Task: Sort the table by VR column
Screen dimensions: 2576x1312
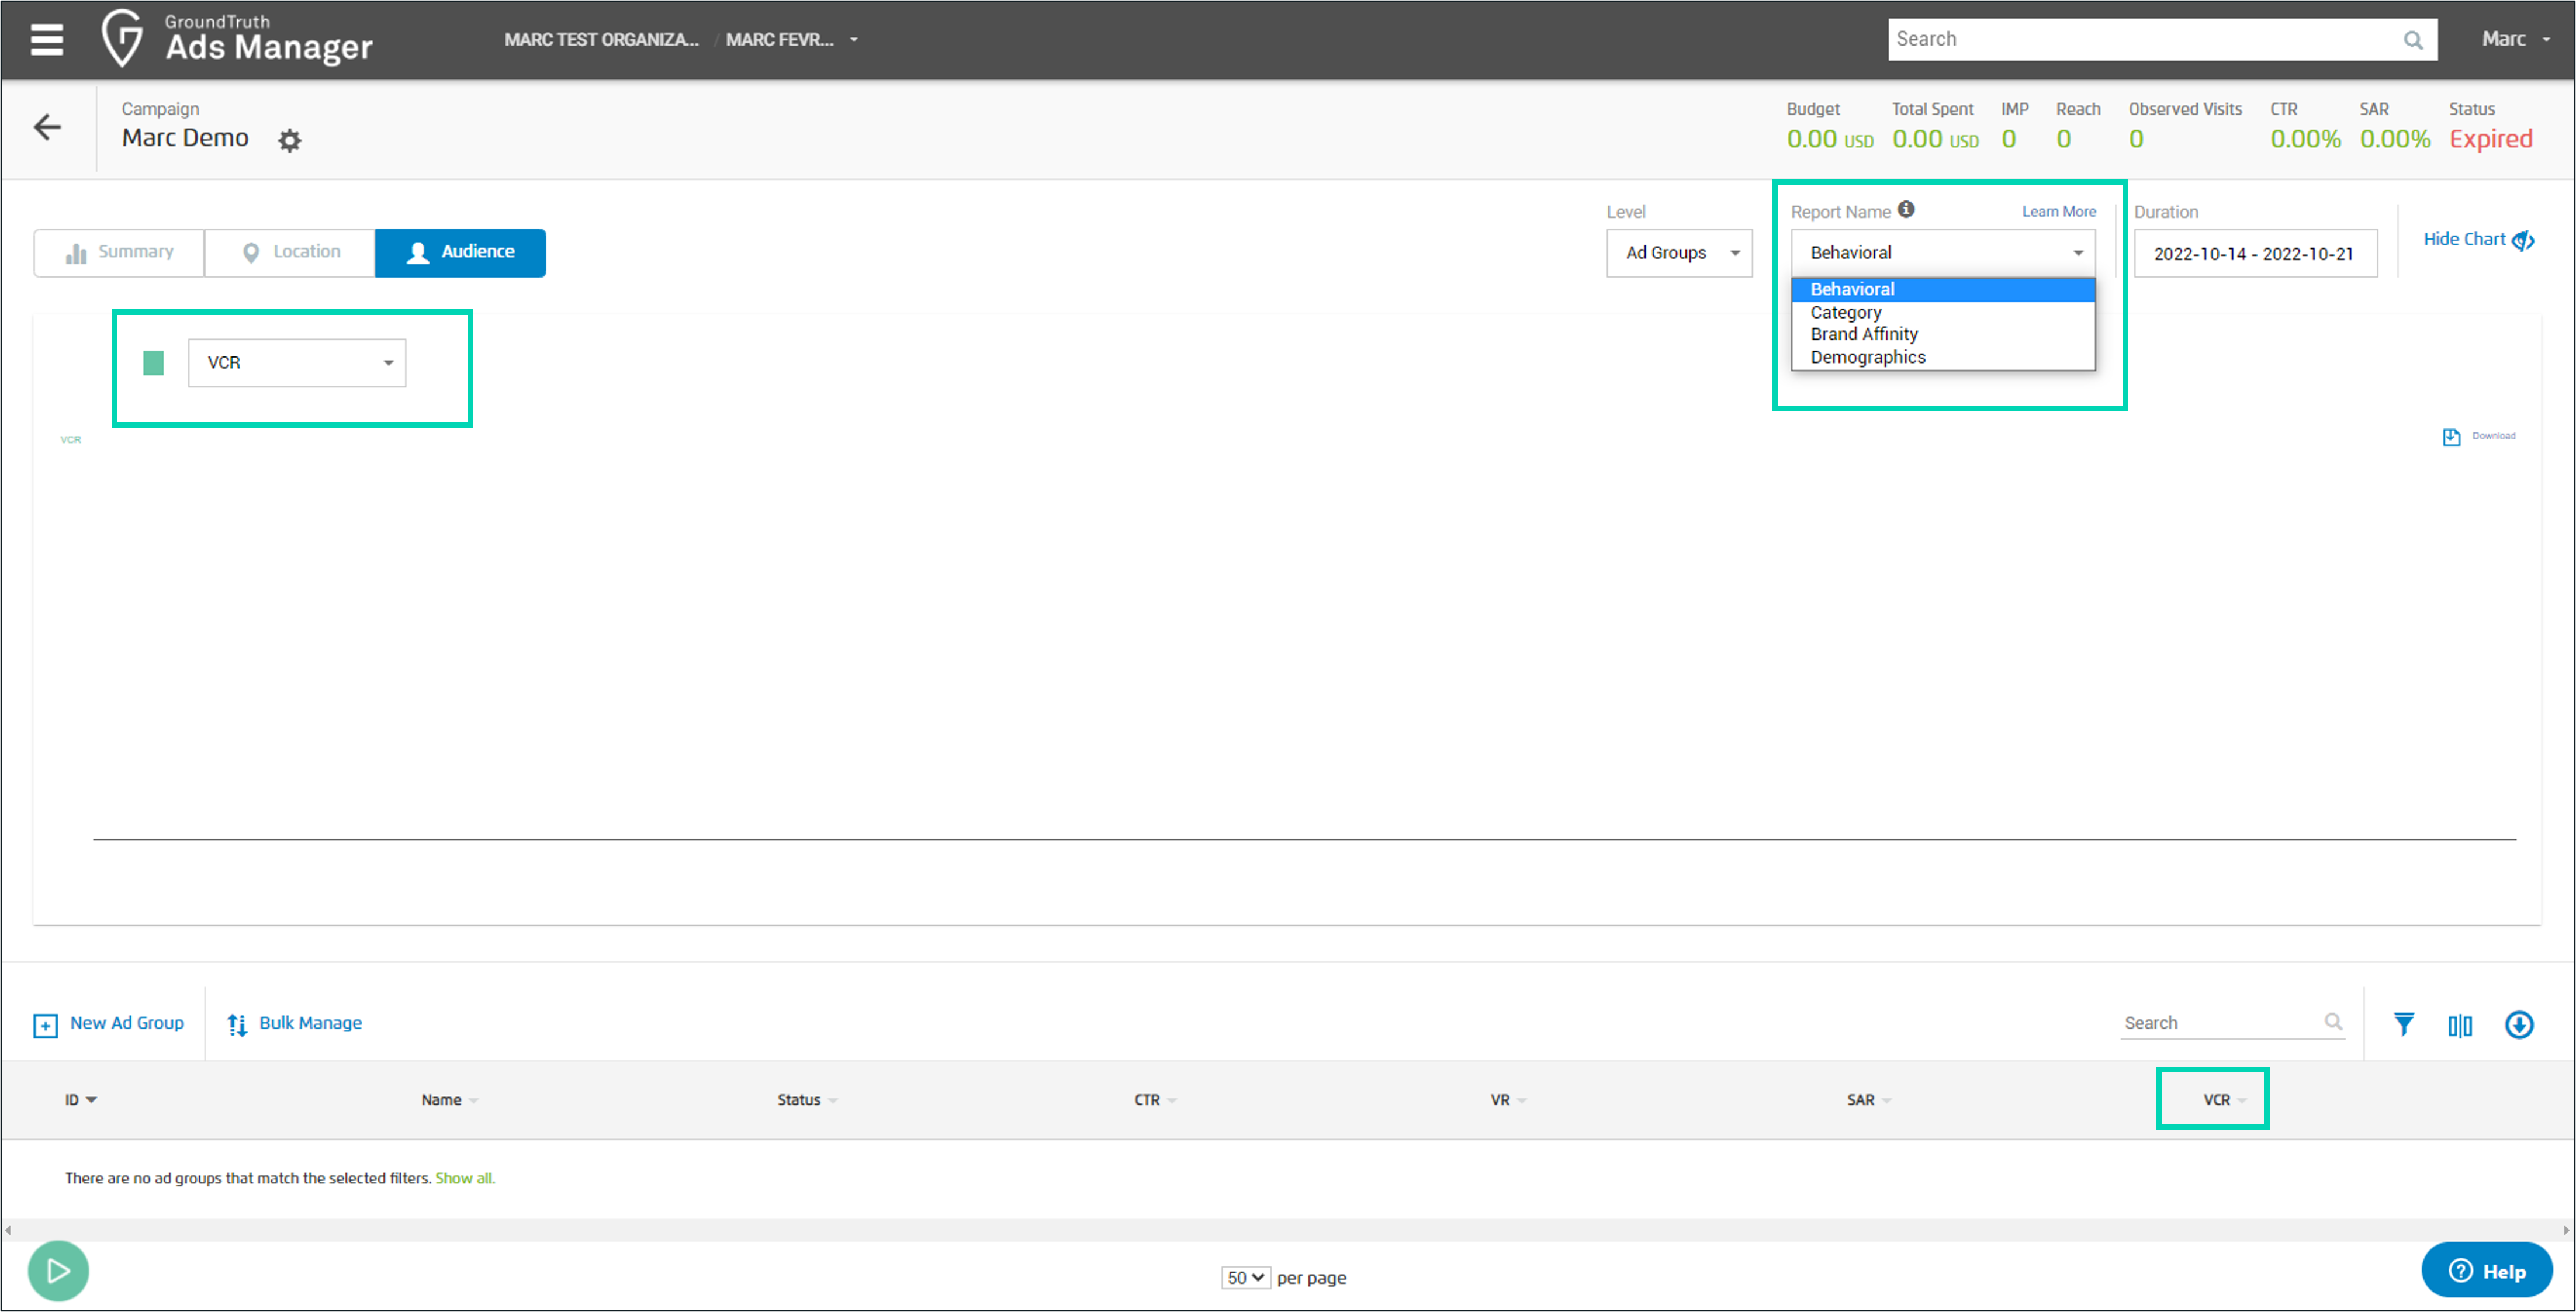Action: point(1508,1100)
